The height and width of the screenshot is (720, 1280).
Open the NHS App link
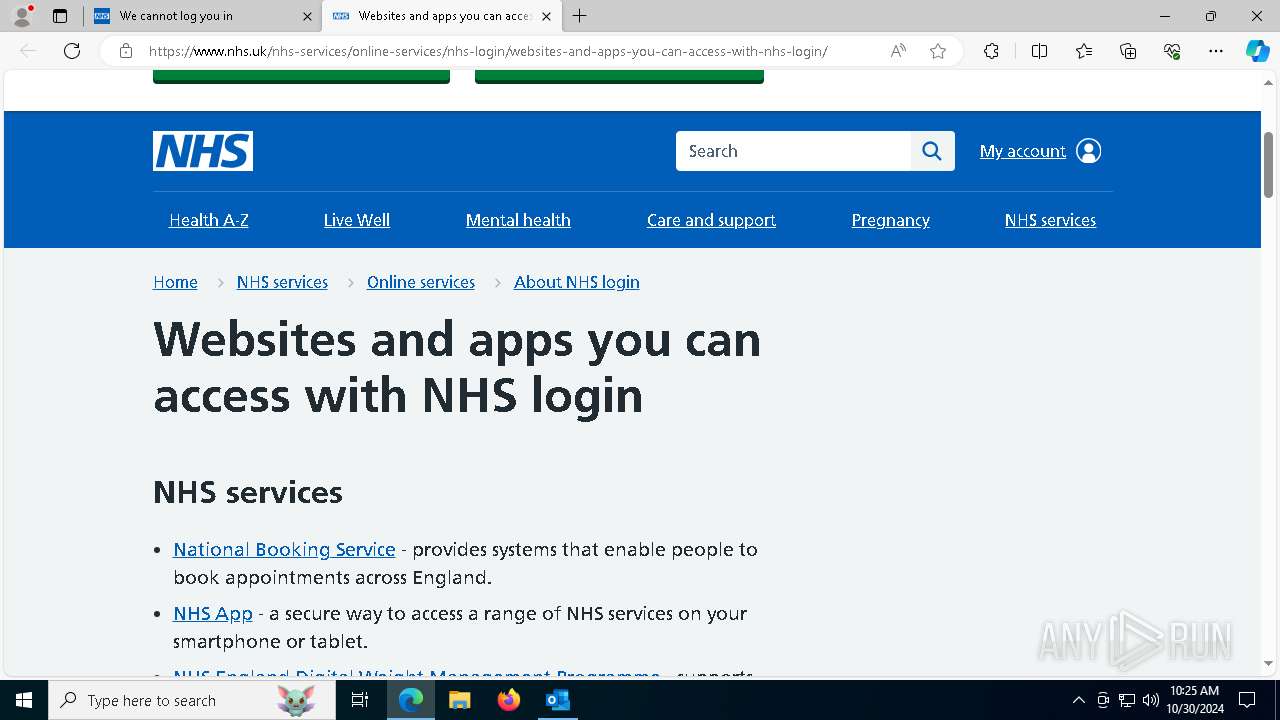click(x=213, y=613)
